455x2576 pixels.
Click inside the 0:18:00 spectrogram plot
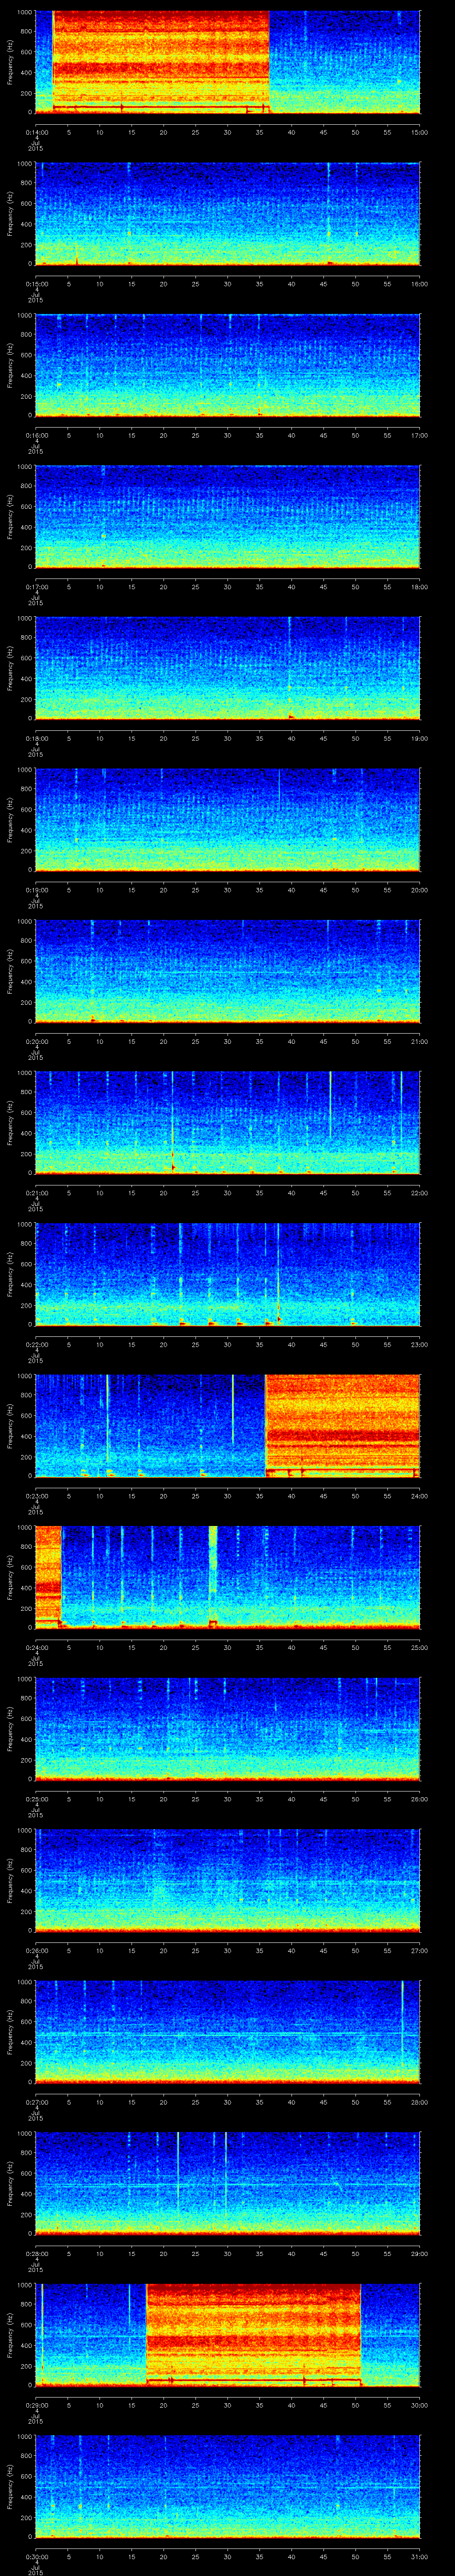tap(228, 668)
